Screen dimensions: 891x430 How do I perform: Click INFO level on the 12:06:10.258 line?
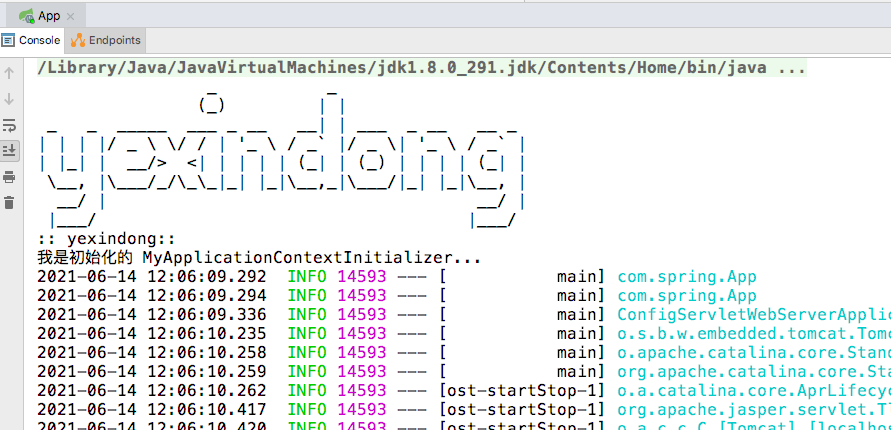click(307, 352)
